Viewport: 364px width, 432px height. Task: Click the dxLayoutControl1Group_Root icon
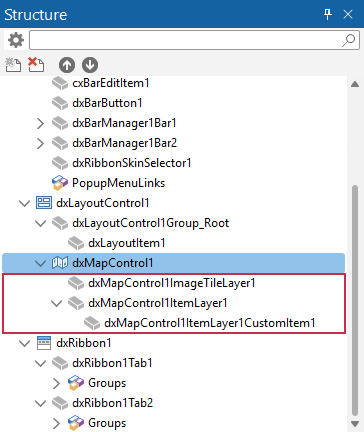coord(60,223)
